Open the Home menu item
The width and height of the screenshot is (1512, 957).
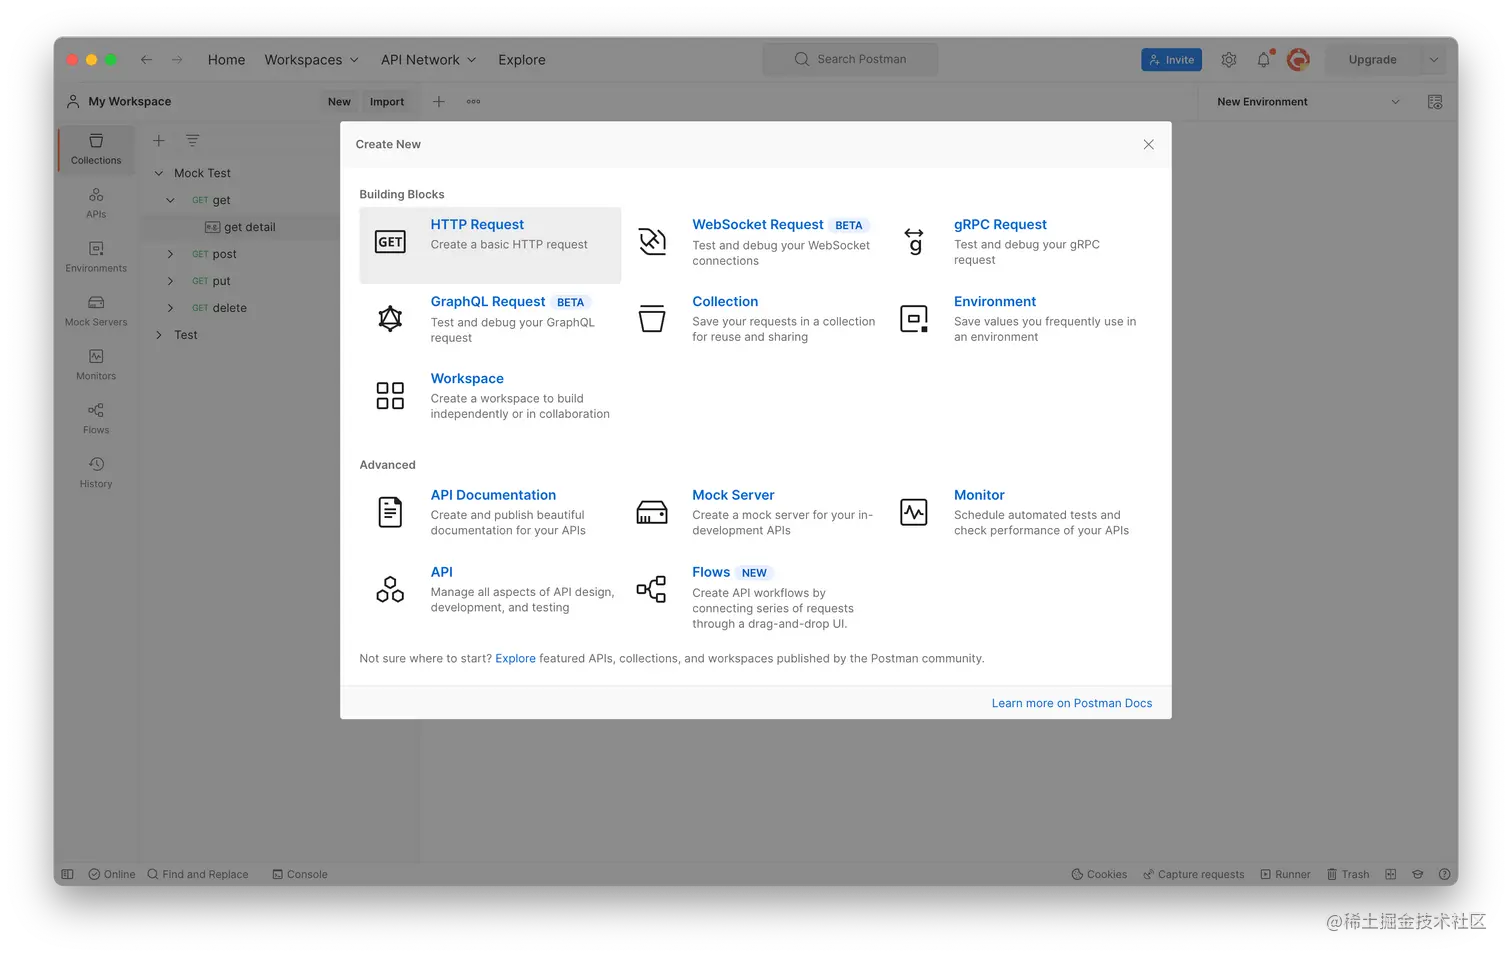pyautogui.click(x=226, y=60)
